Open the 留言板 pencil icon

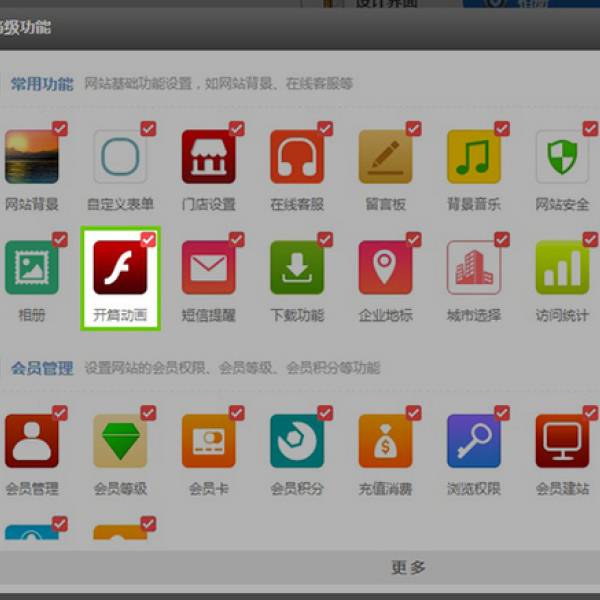(x=385, y=157)
